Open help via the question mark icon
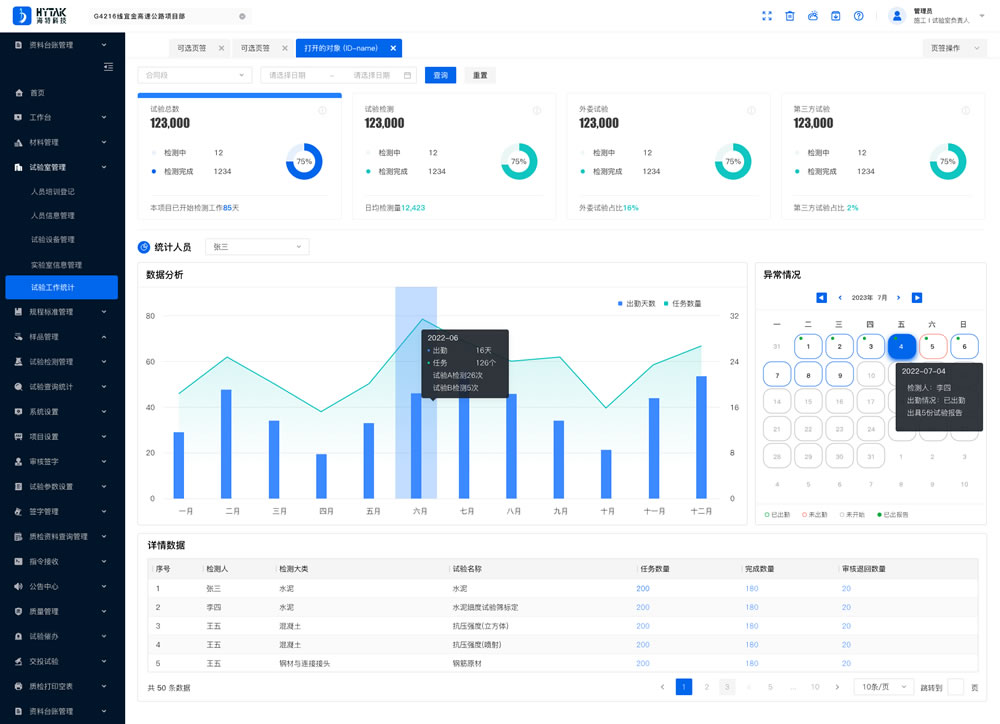This screenshot has width=1000, height=724. [x=858, y=16]
